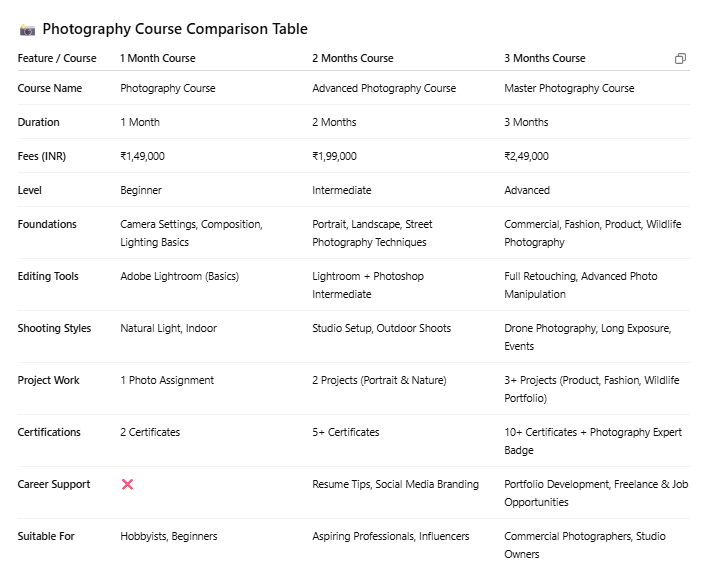The image size is (712, 577).
Task: Click the copy table icon
Action: (x=680, y=59)
